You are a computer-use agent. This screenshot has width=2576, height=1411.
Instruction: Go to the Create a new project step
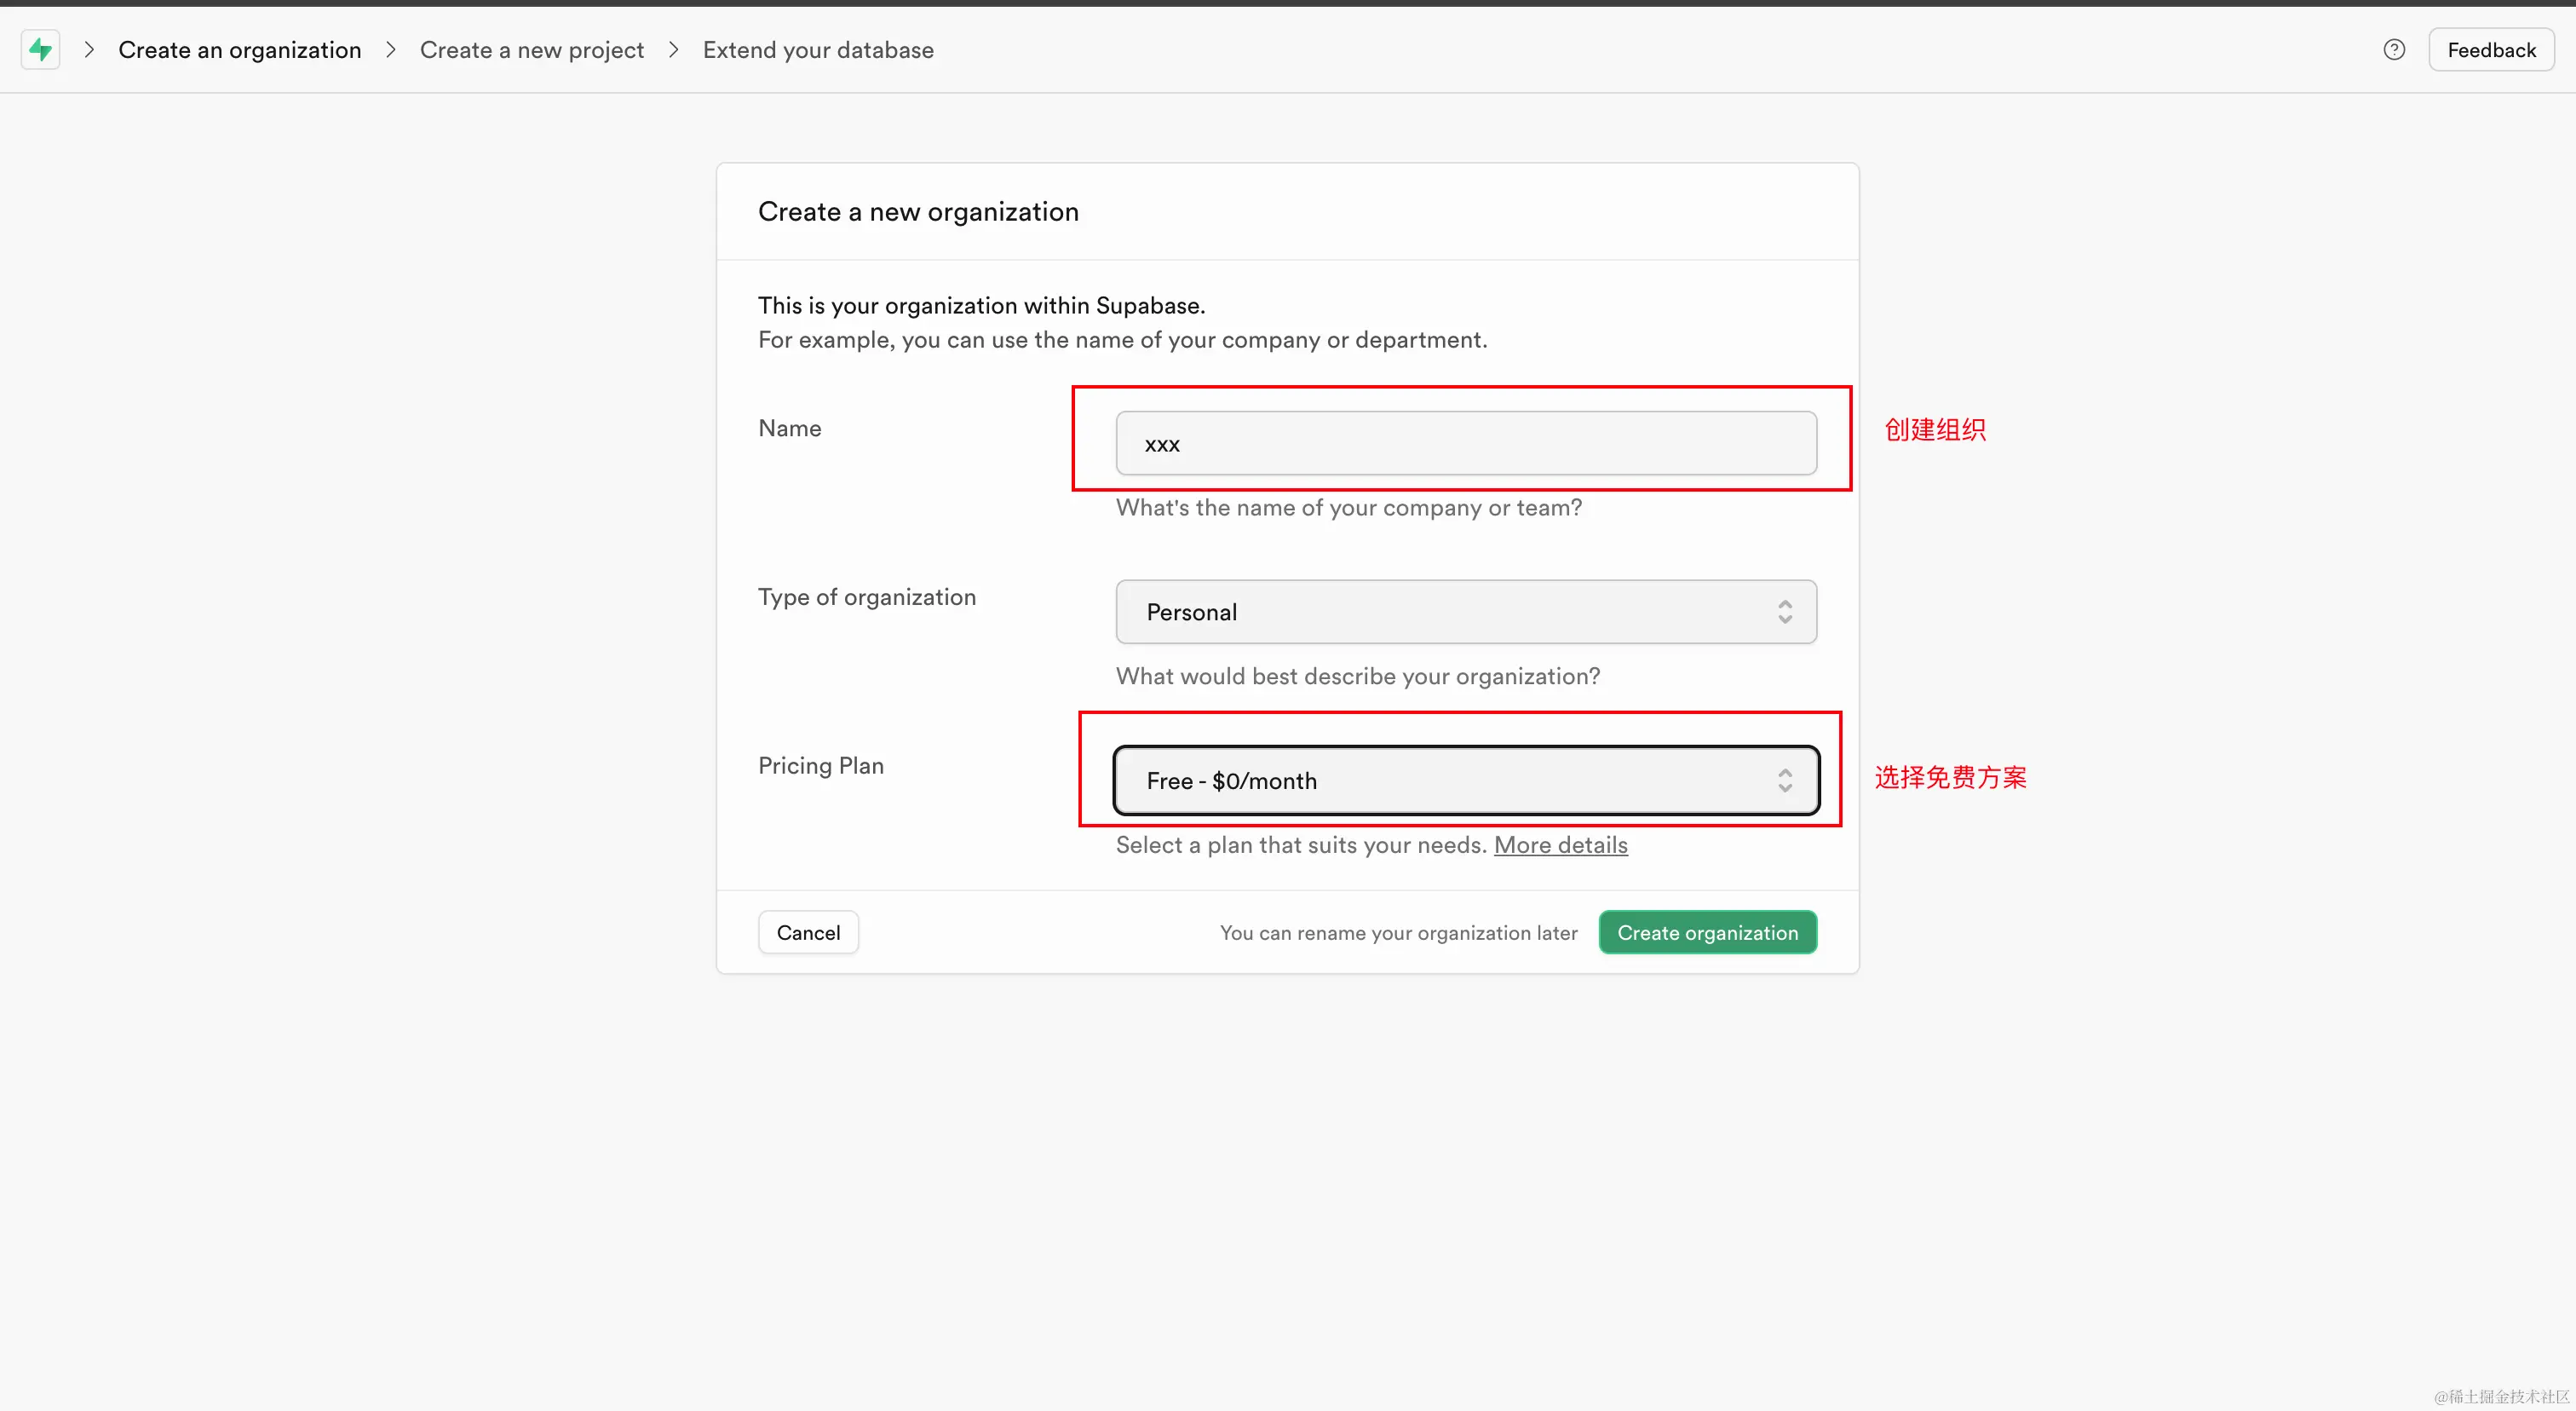point(531,50)
